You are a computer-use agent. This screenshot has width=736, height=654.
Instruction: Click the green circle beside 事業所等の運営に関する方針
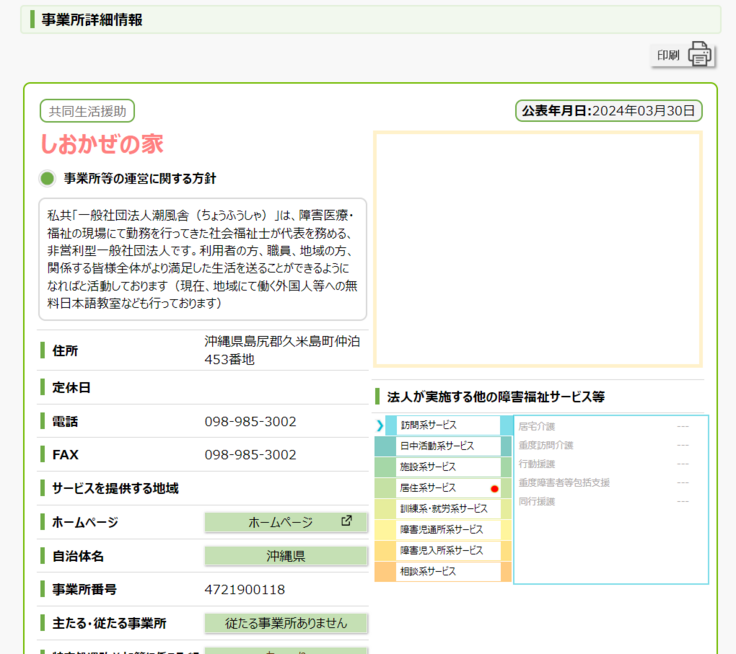tap(47, 179)
